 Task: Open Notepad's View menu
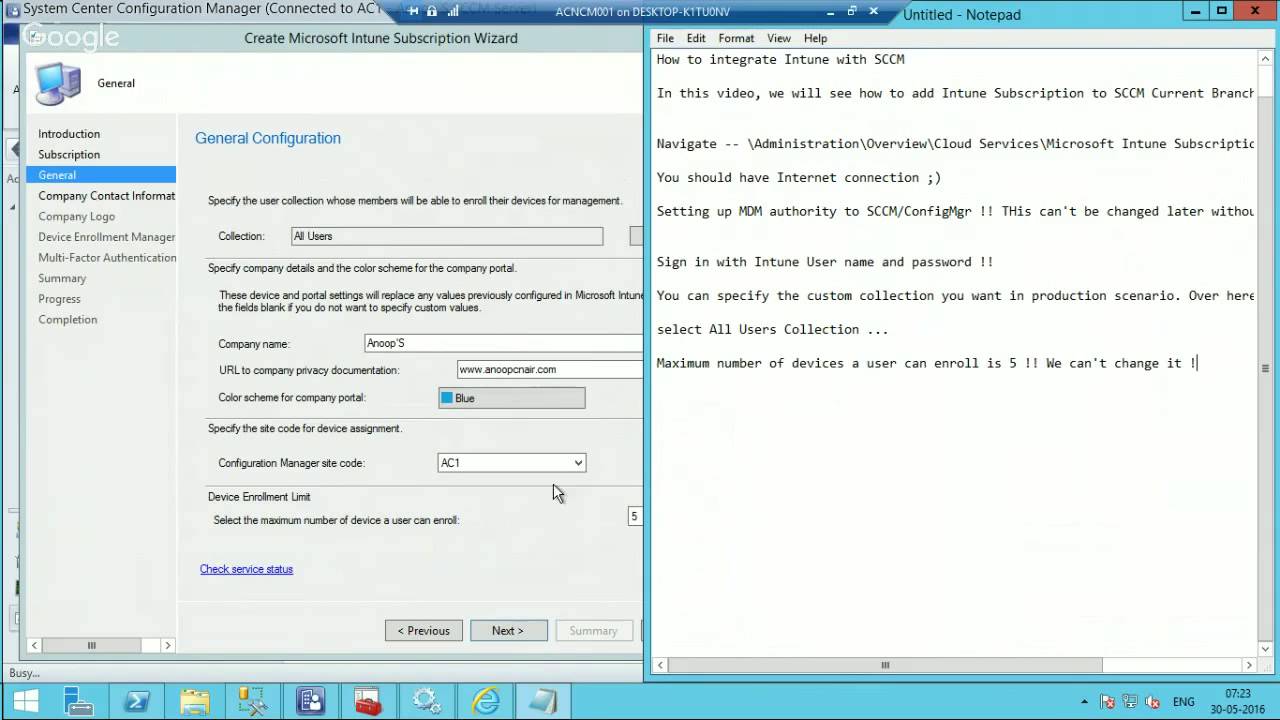(x=779, y=38)
